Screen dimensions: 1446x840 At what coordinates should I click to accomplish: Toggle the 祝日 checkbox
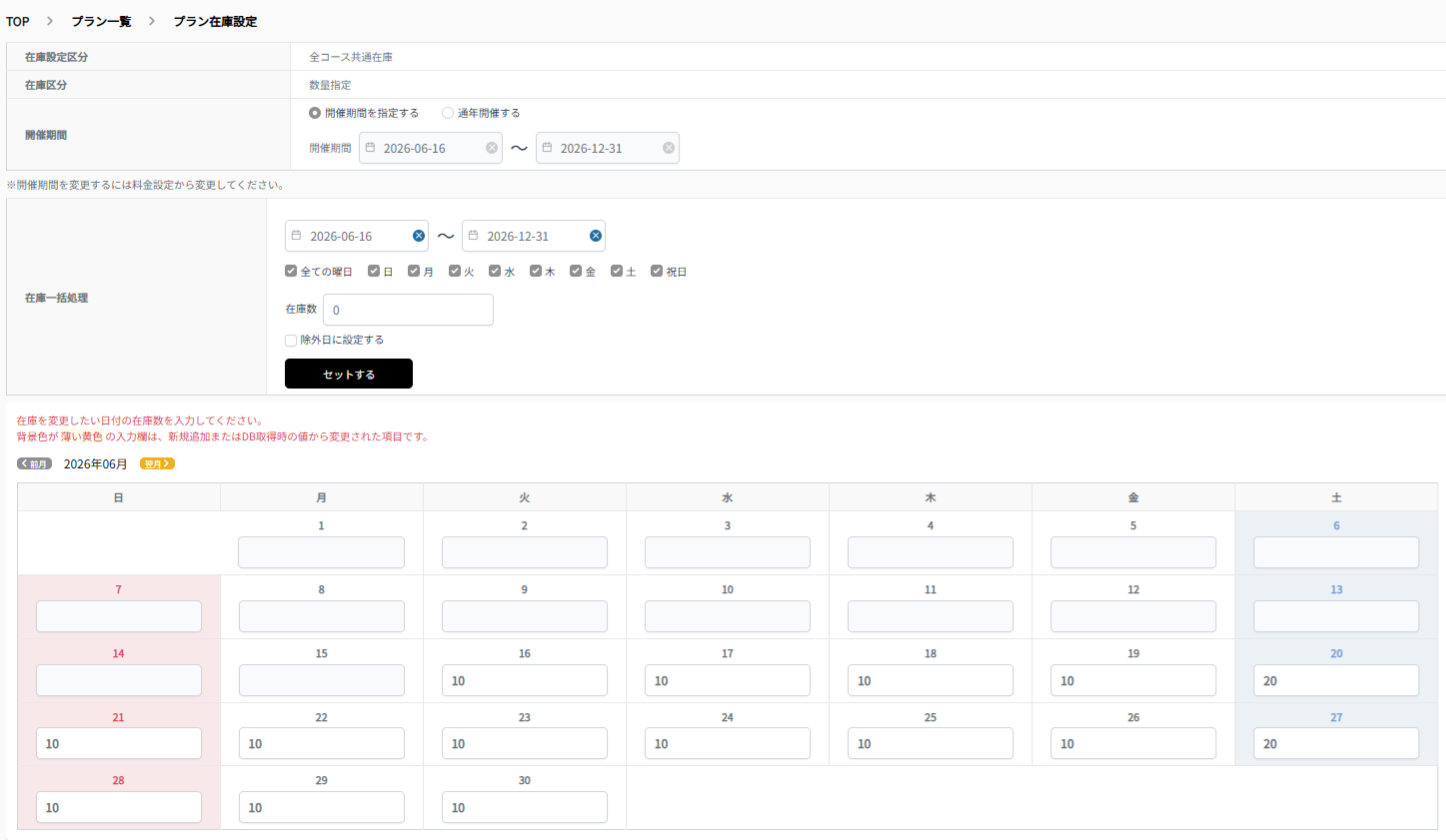click(x=657, y=271)
